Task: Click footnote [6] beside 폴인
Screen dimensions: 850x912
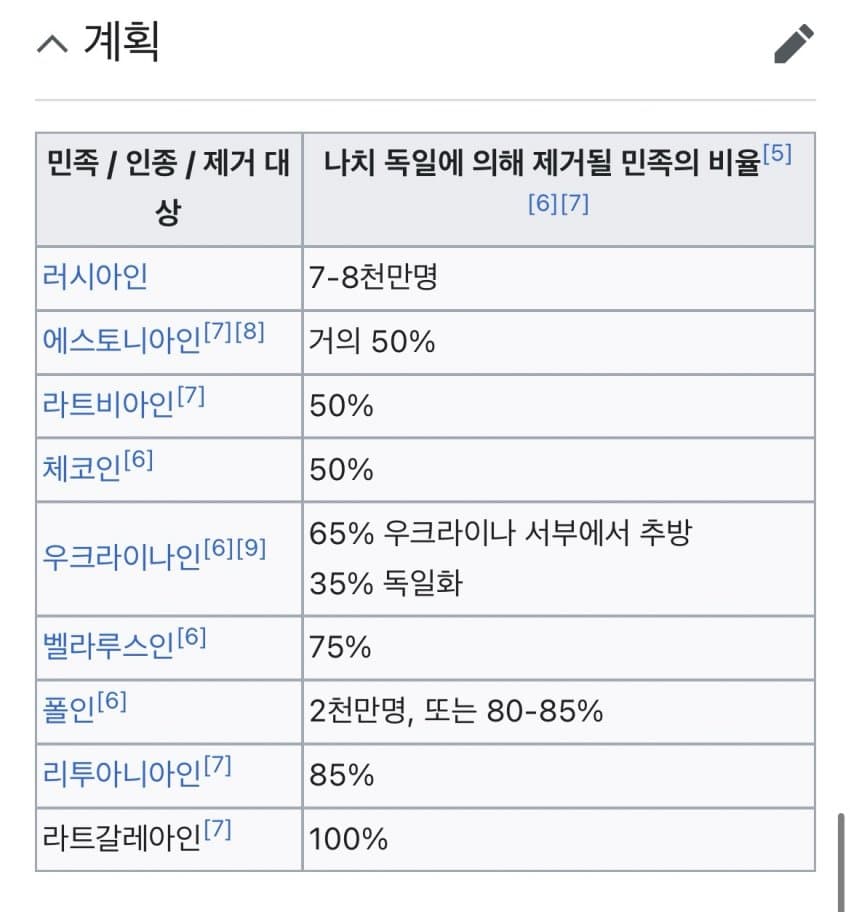Action: 112,701
